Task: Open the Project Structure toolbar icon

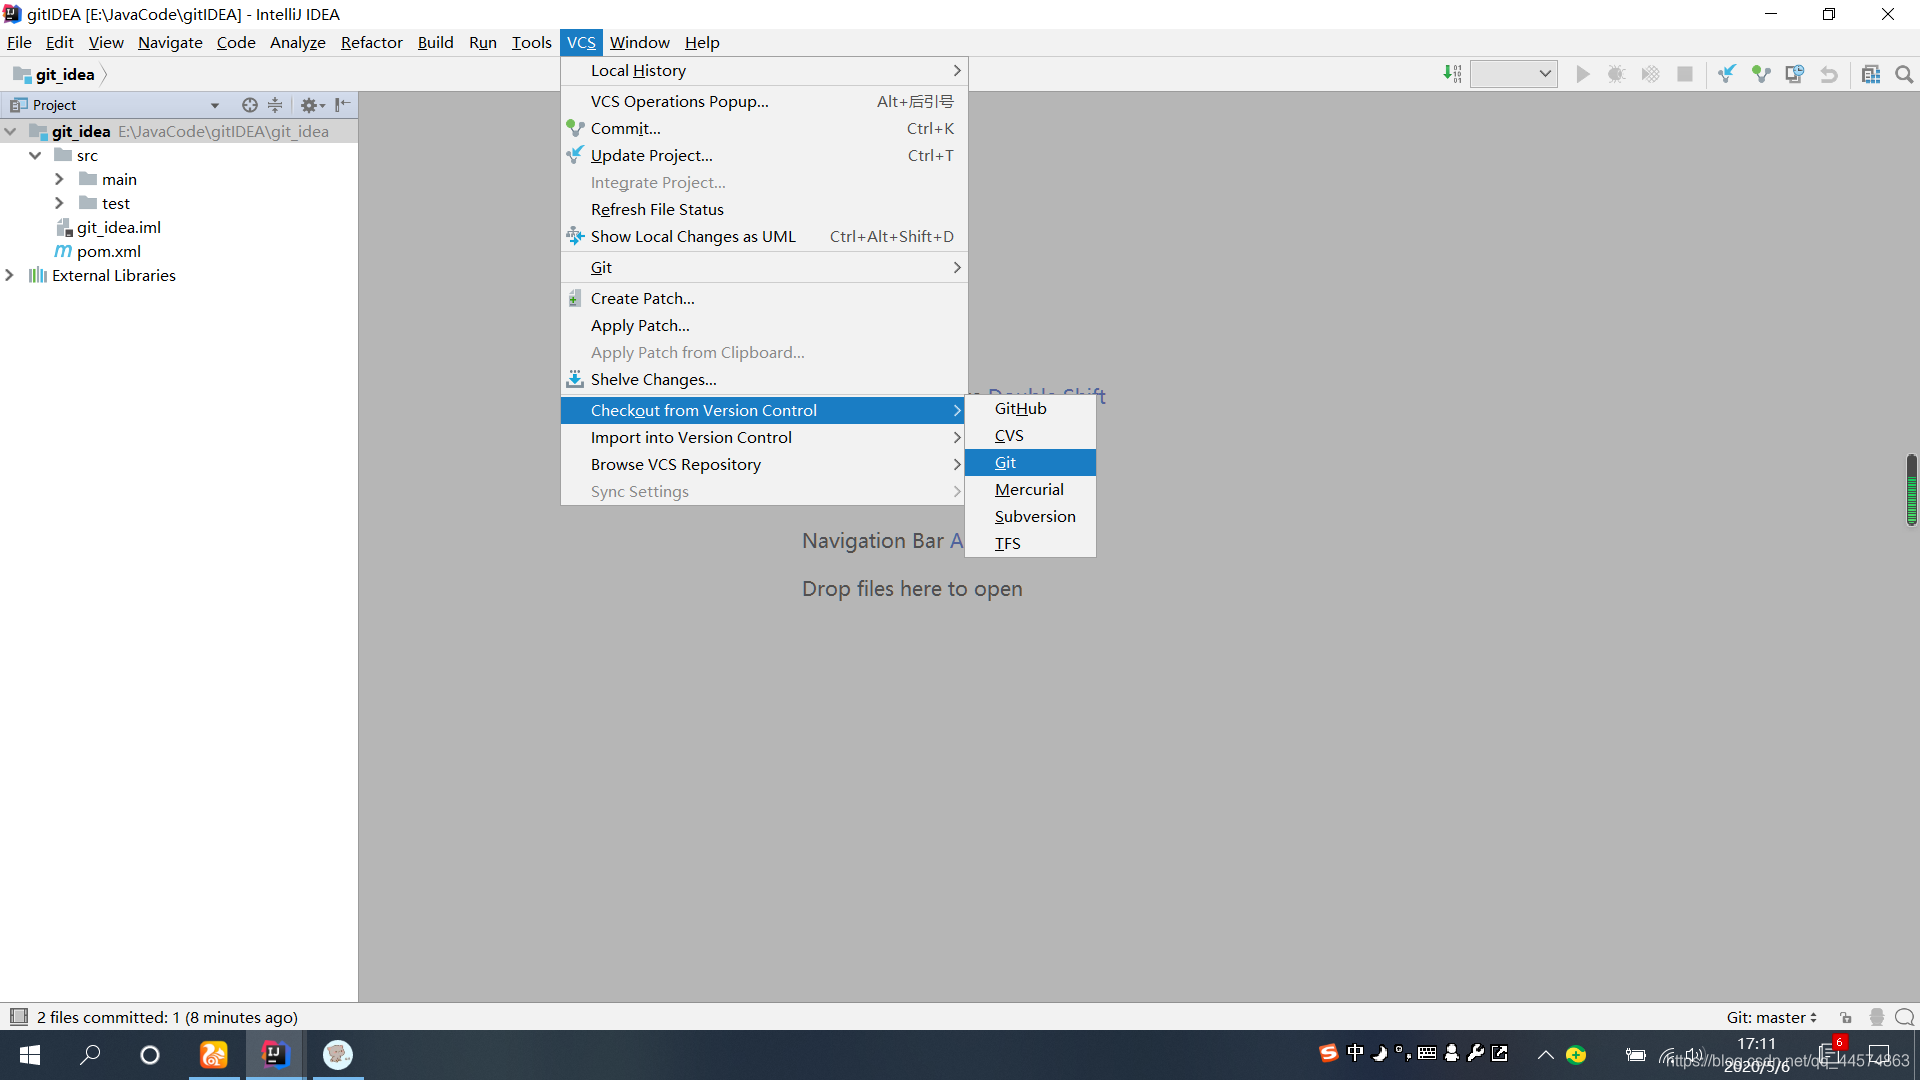Action: pyautogui.click(x=1871, y=74)
